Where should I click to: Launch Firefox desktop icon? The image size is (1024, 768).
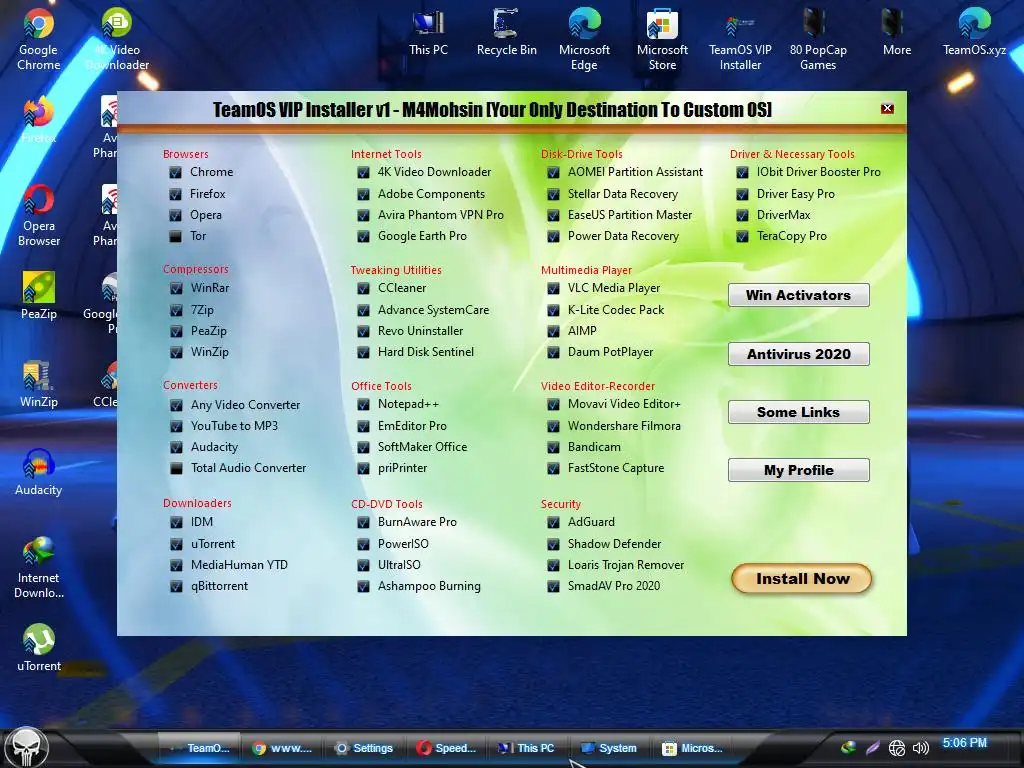39,120
